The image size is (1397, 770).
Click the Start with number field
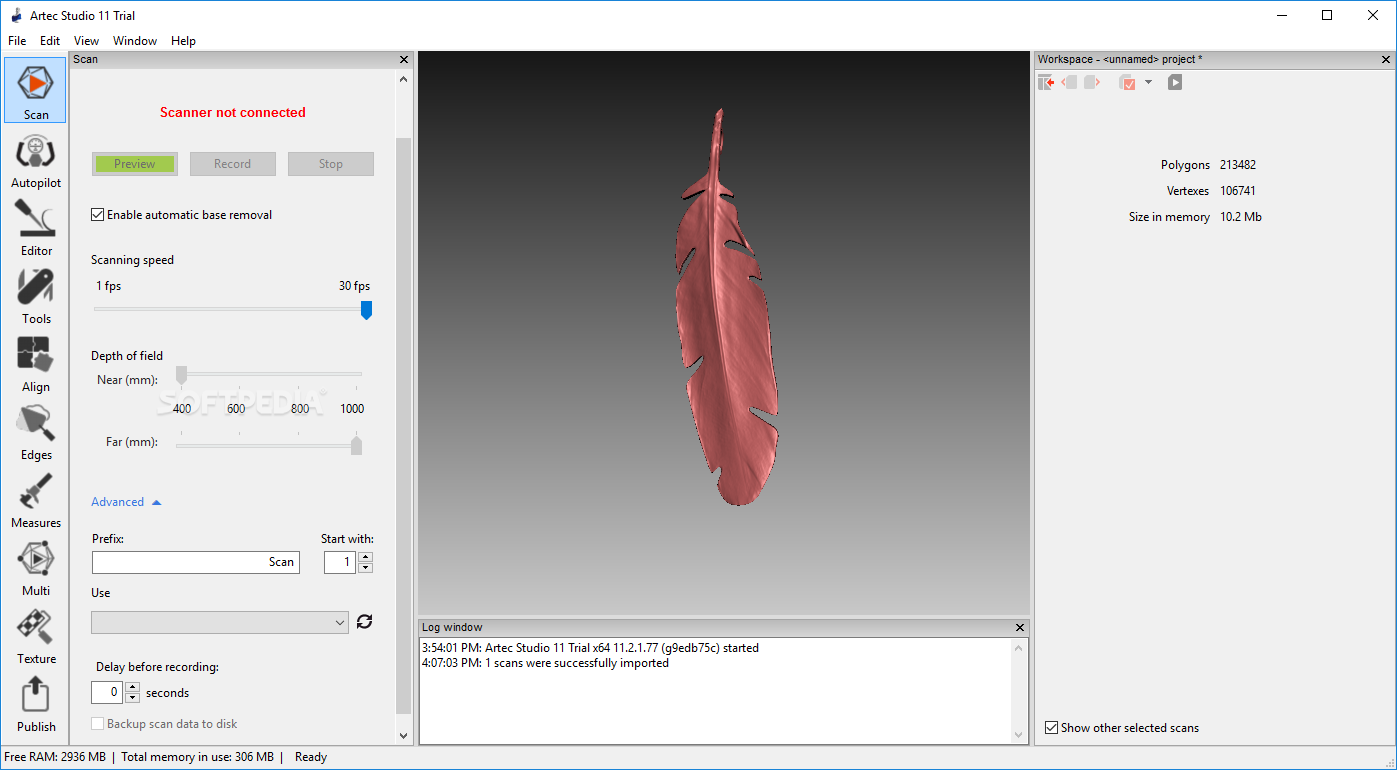point(340,562)
